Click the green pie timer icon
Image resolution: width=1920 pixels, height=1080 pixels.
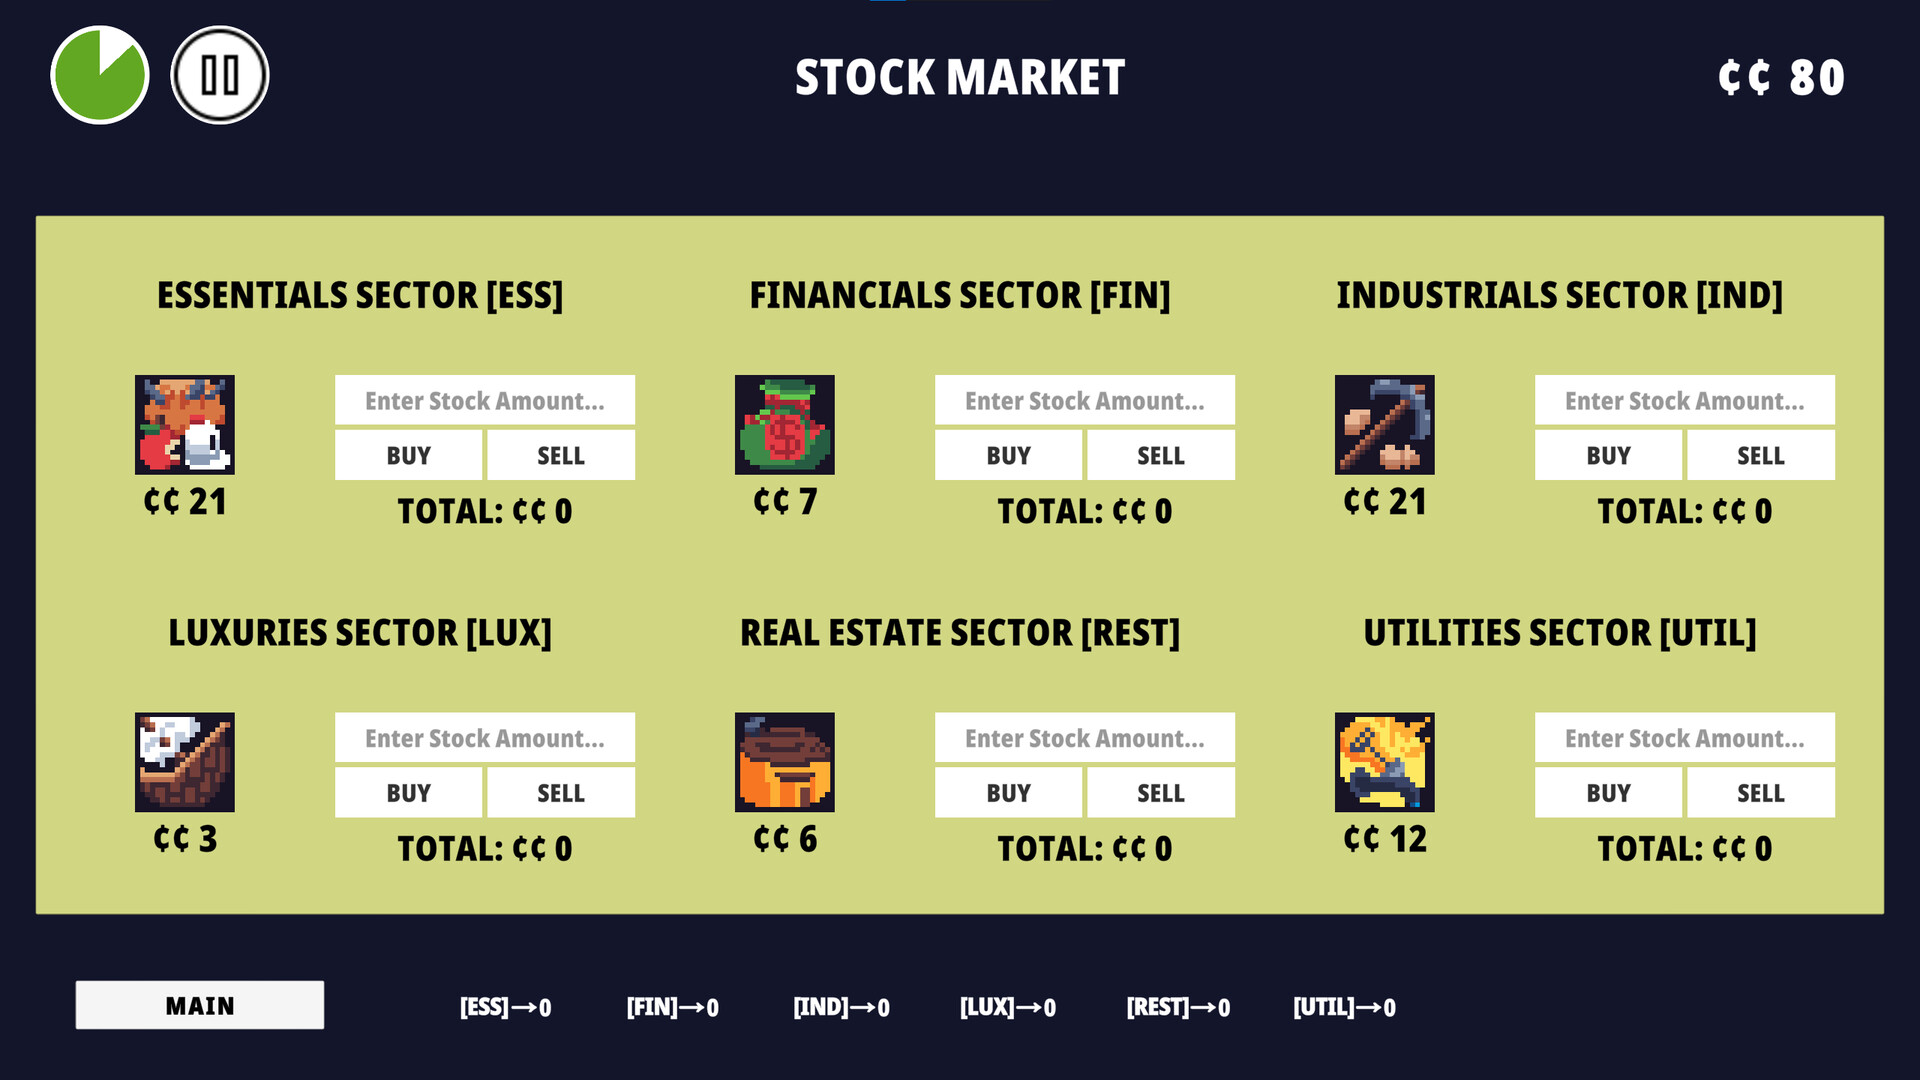click(100, 75)
